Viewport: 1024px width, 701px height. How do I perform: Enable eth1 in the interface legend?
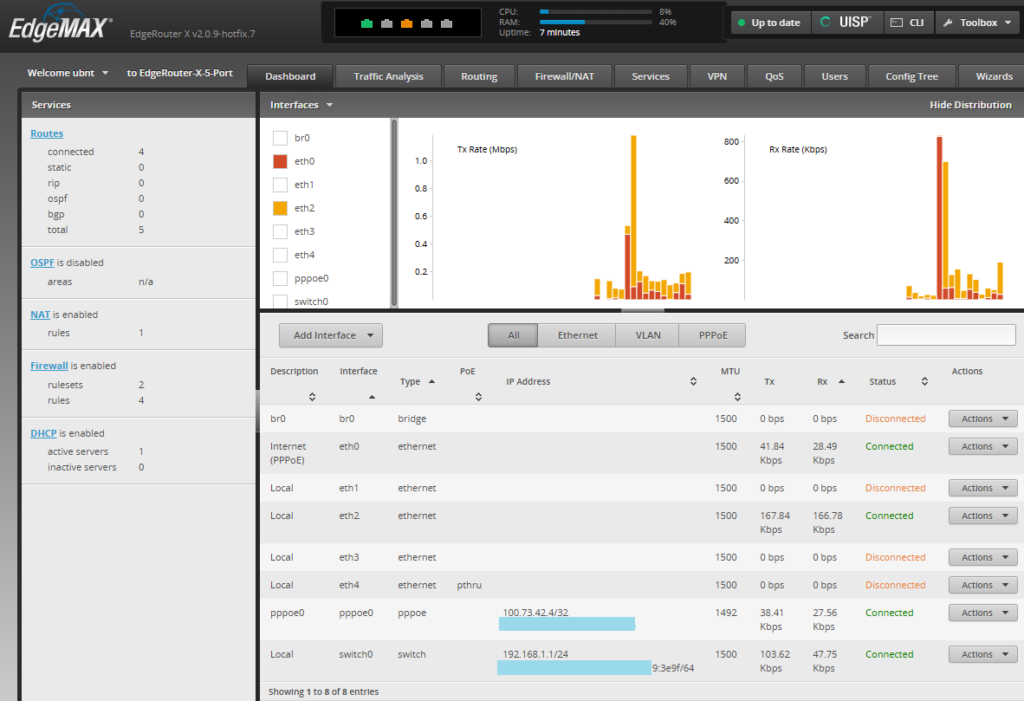(280, 185)
